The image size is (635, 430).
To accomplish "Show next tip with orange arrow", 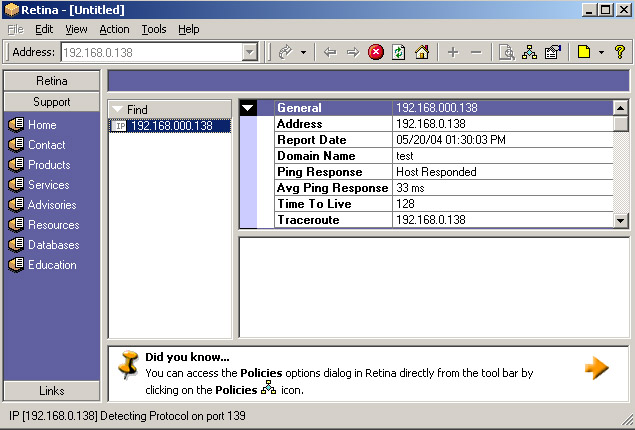I will tap(597, 368).
